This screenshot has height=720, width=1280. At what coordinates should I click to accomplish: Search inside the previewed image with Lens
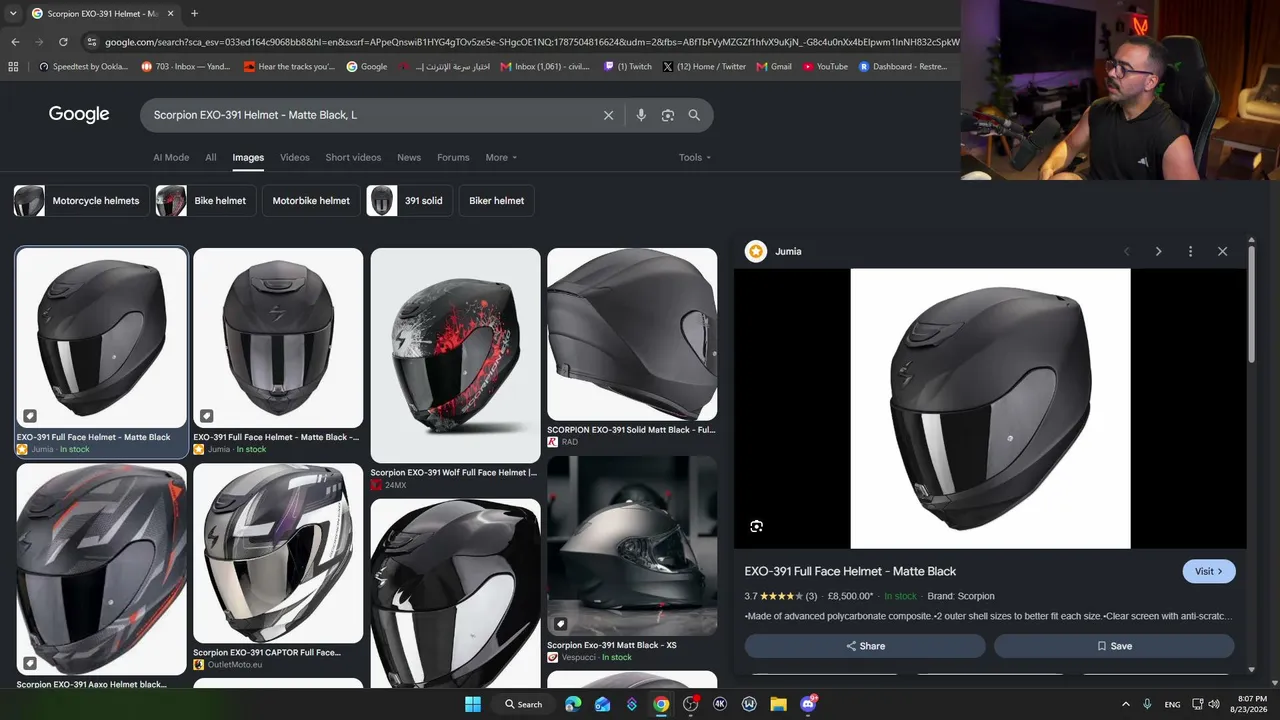click(x=757, y=526)
